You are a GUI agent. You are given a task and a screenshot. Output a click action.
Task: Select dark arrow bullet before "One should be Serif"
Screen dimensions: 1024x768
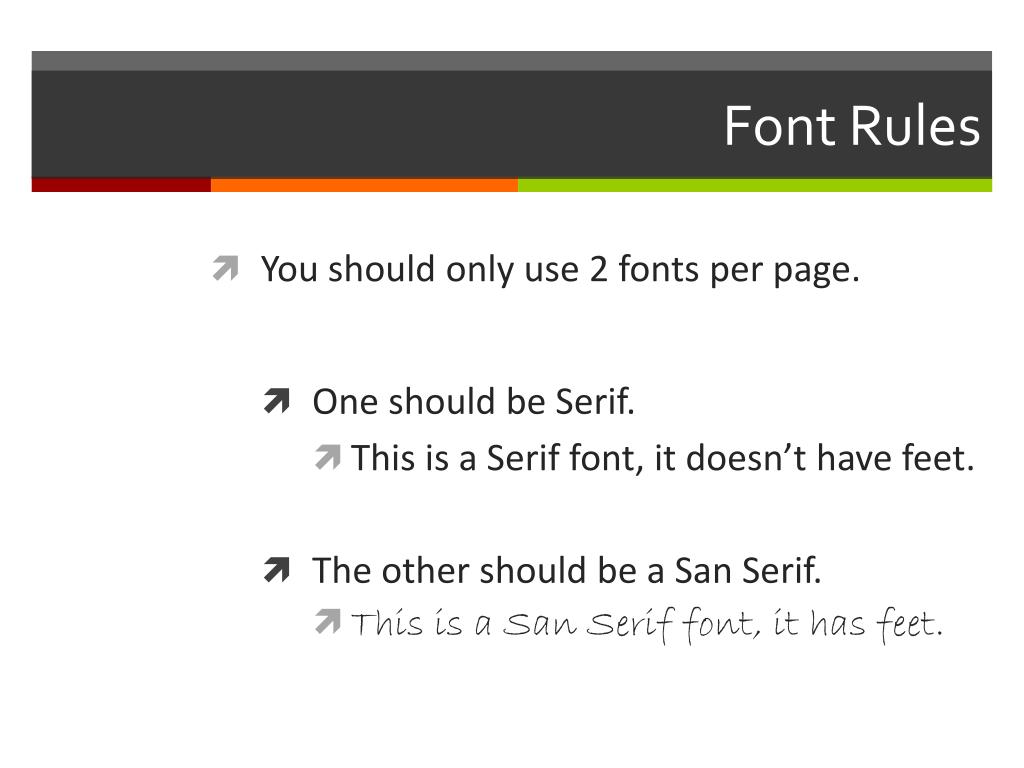click(x=277, y=401)
